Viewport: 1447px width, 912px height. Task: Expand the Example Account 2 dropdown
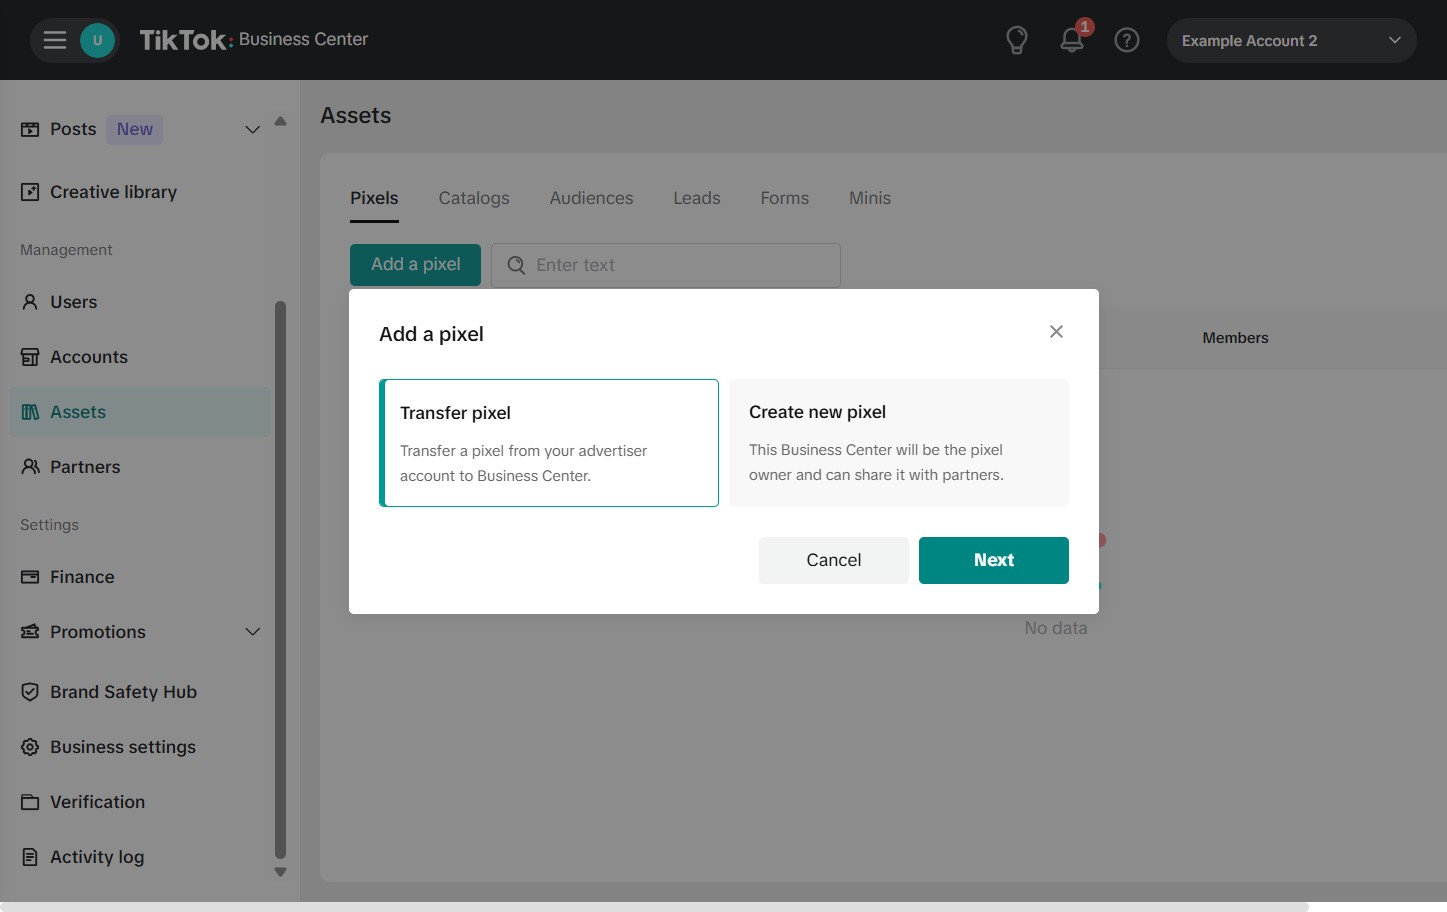coord(1290,41)
